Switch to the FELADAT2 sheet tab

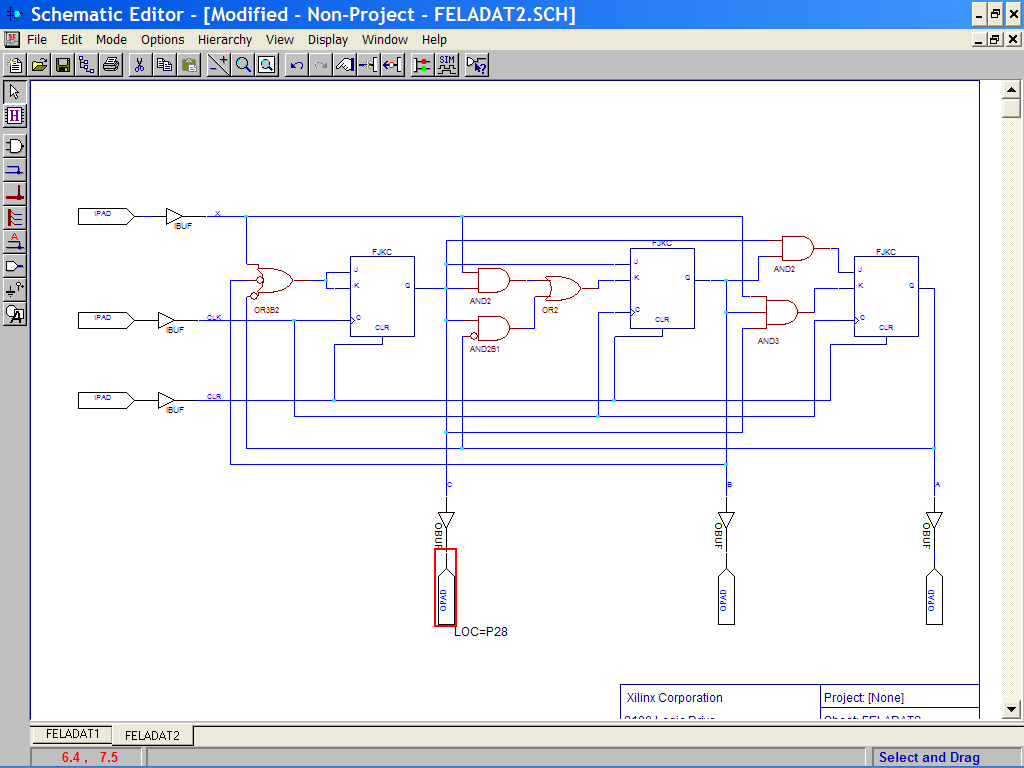(152, 735)
